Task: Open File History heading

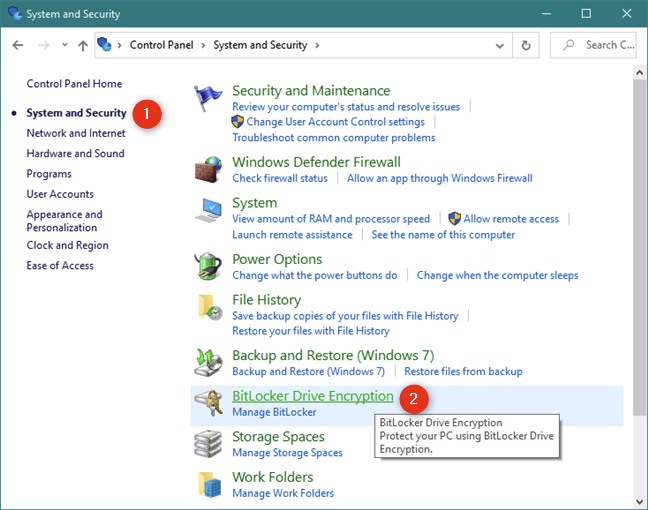Action: pyautogui.click(x=267, y=300)
